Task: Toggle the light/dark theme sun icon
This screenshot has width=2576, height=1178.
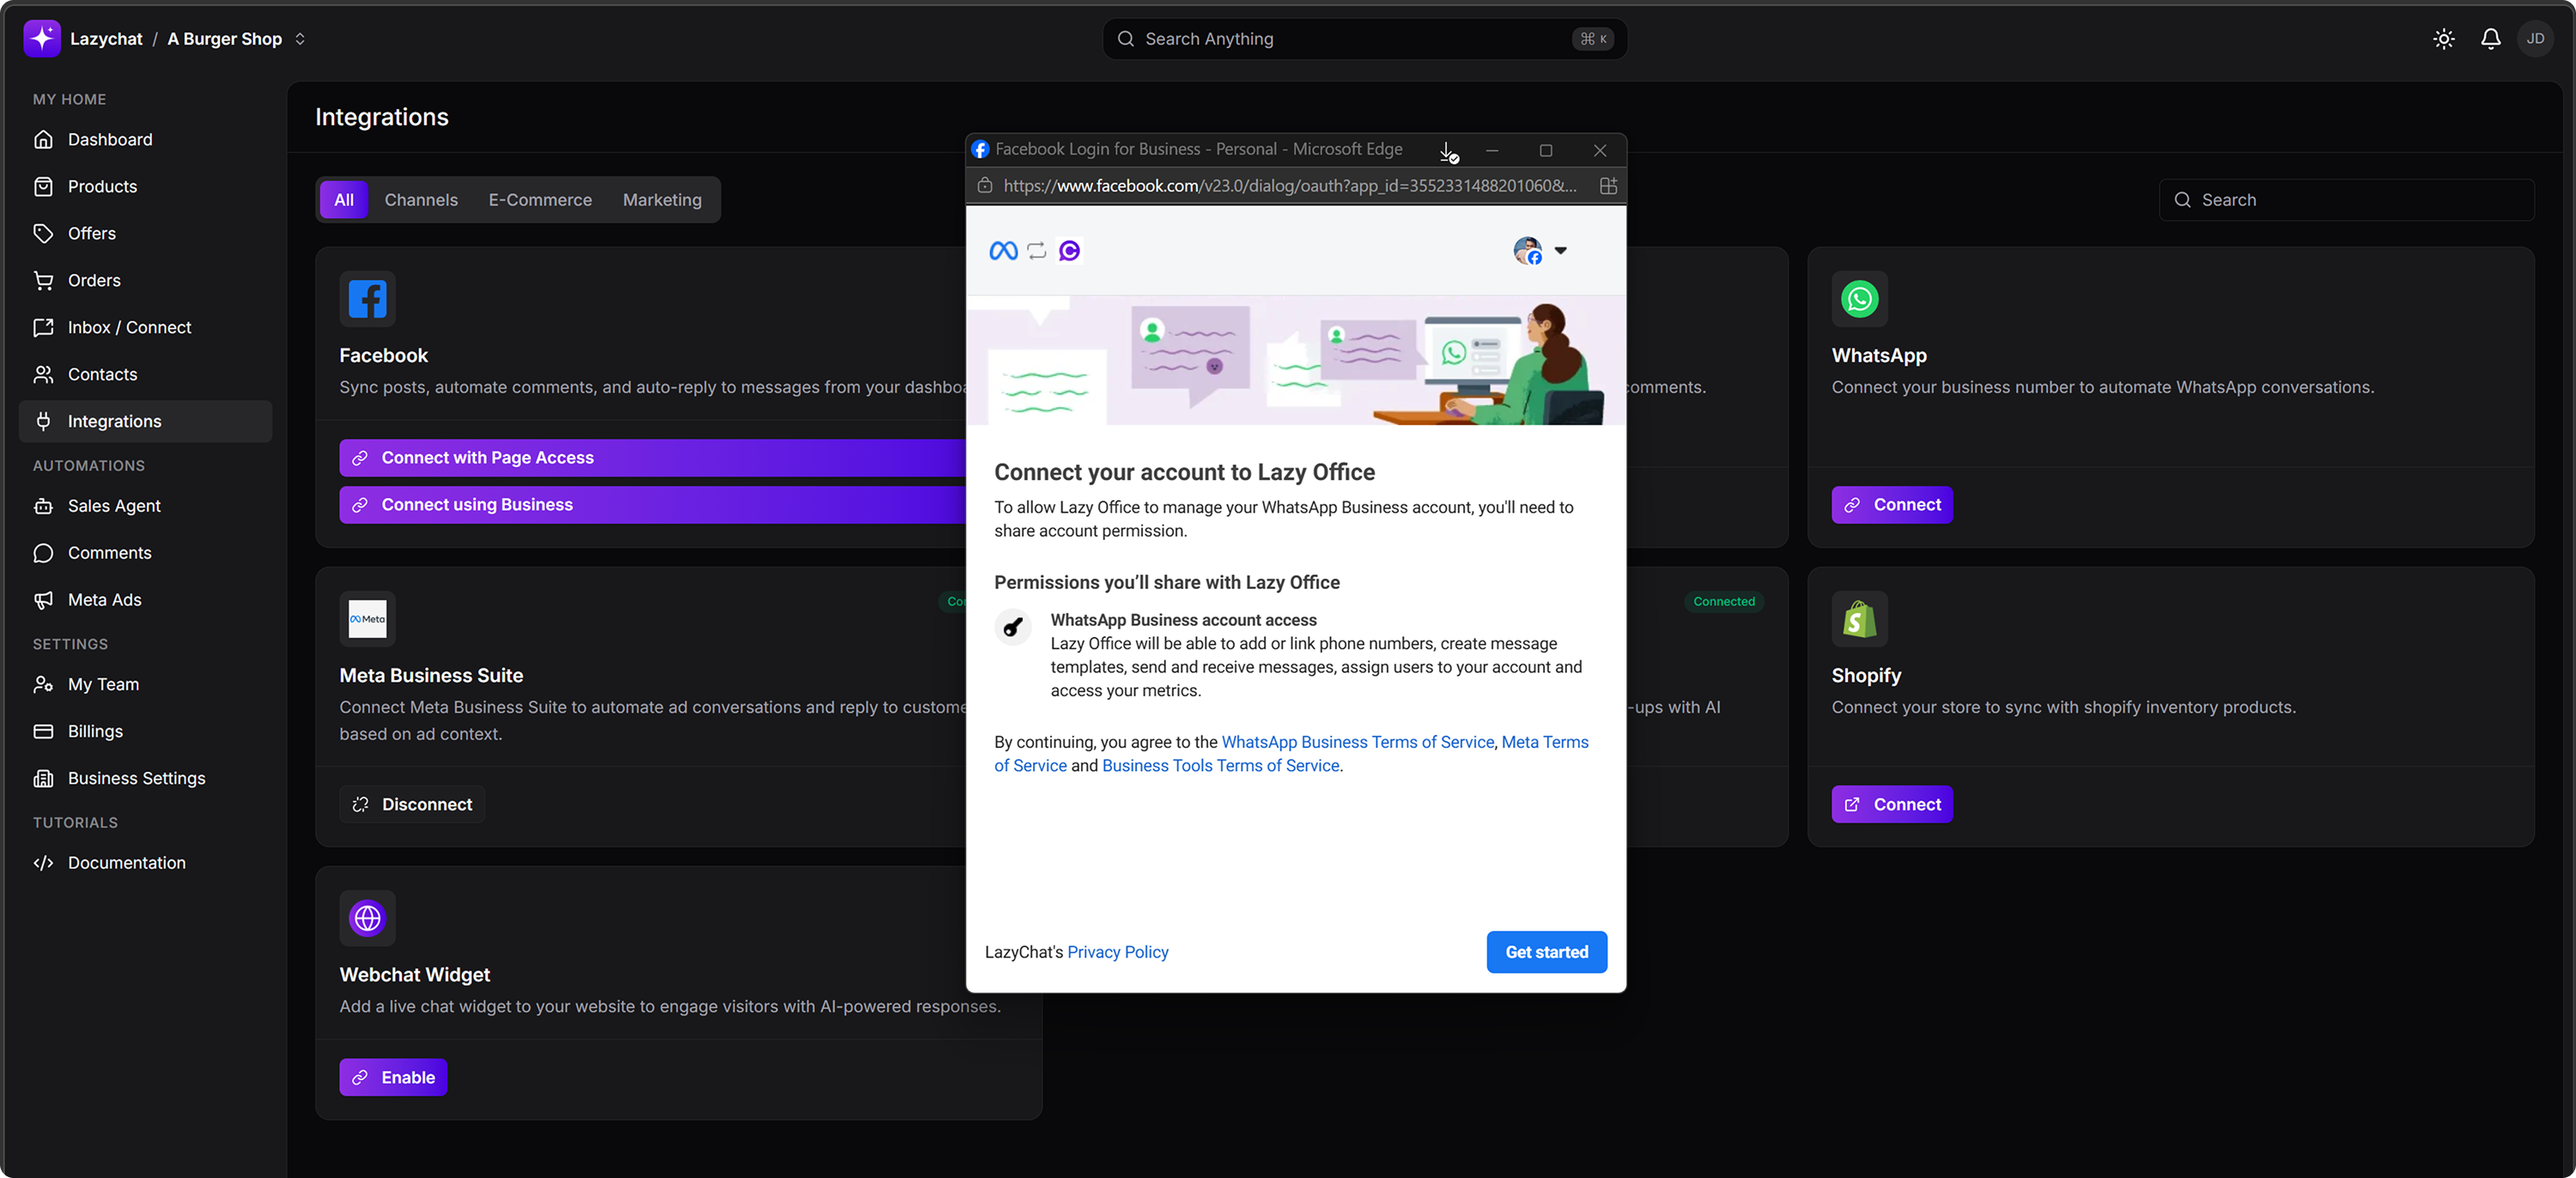Action: [2443, 39]
